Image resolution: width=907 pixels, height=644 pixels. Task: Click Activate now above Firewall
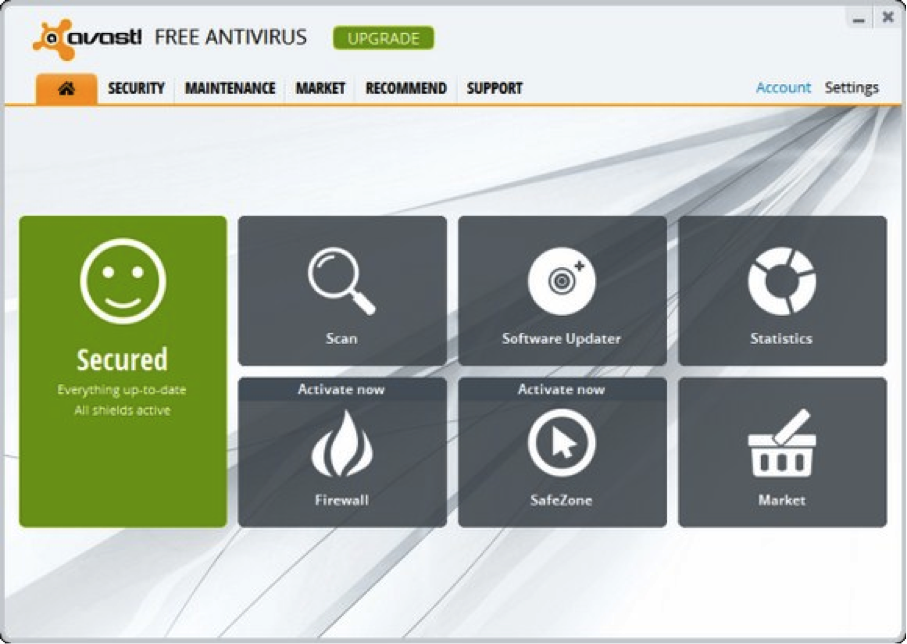[341, 389]
